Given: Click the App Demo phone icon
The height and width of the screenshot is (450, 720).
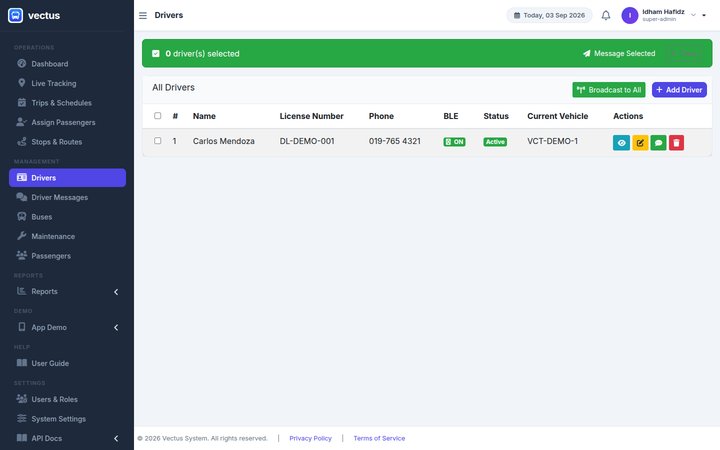Looking at the screenshot, I should (22, 327).
